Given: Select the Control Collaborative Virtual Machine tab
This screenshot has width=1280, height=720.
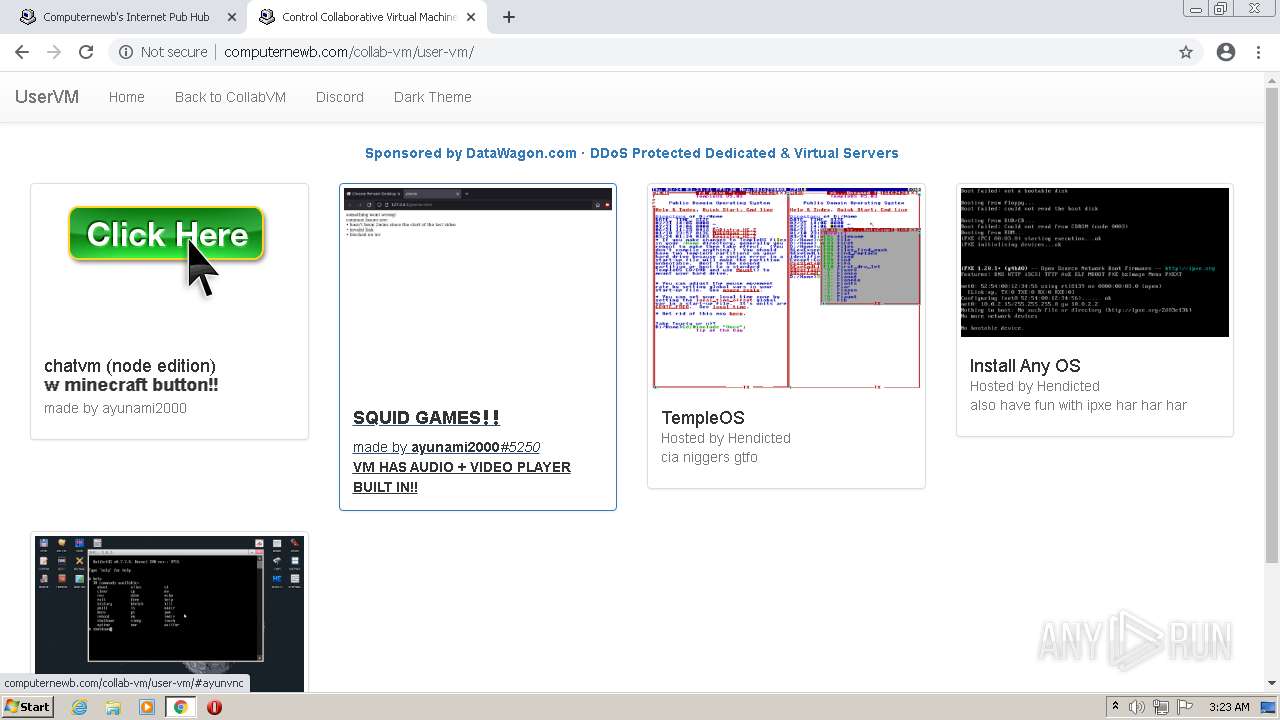Looking at the screenshot, I should click(x=369, y=17).
